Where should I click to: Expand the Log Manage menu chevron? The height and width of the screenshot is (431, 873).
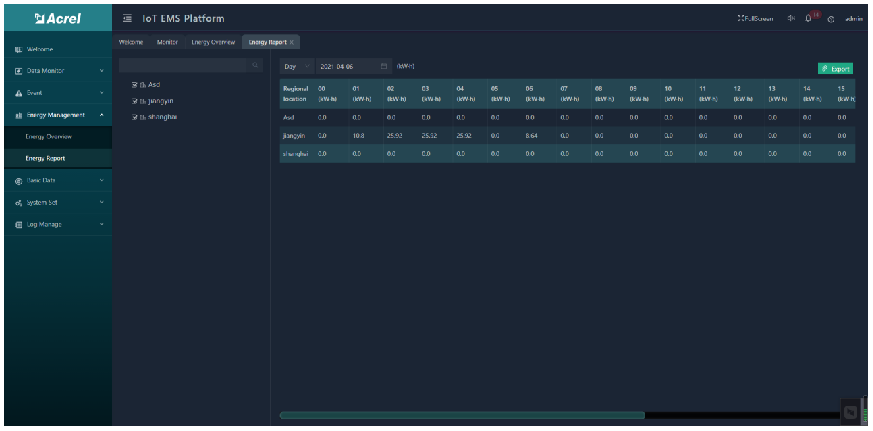(101, 224)
